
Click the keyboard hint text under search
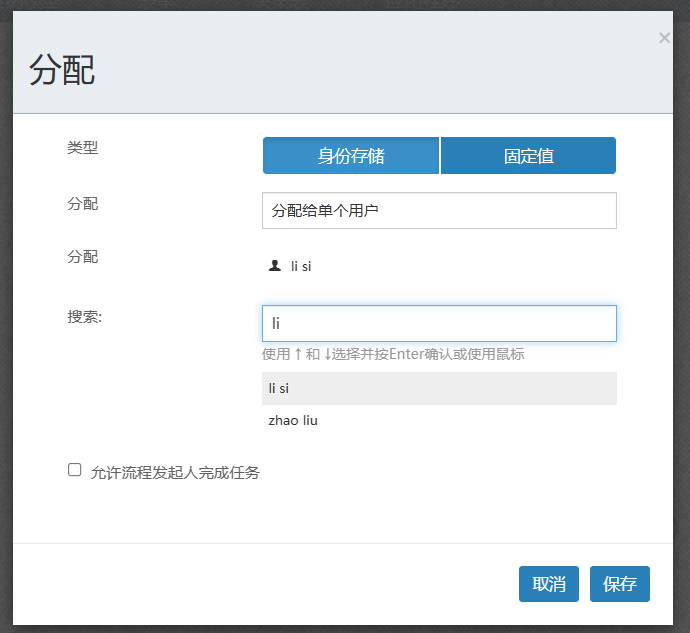click(x=393, y=354)
